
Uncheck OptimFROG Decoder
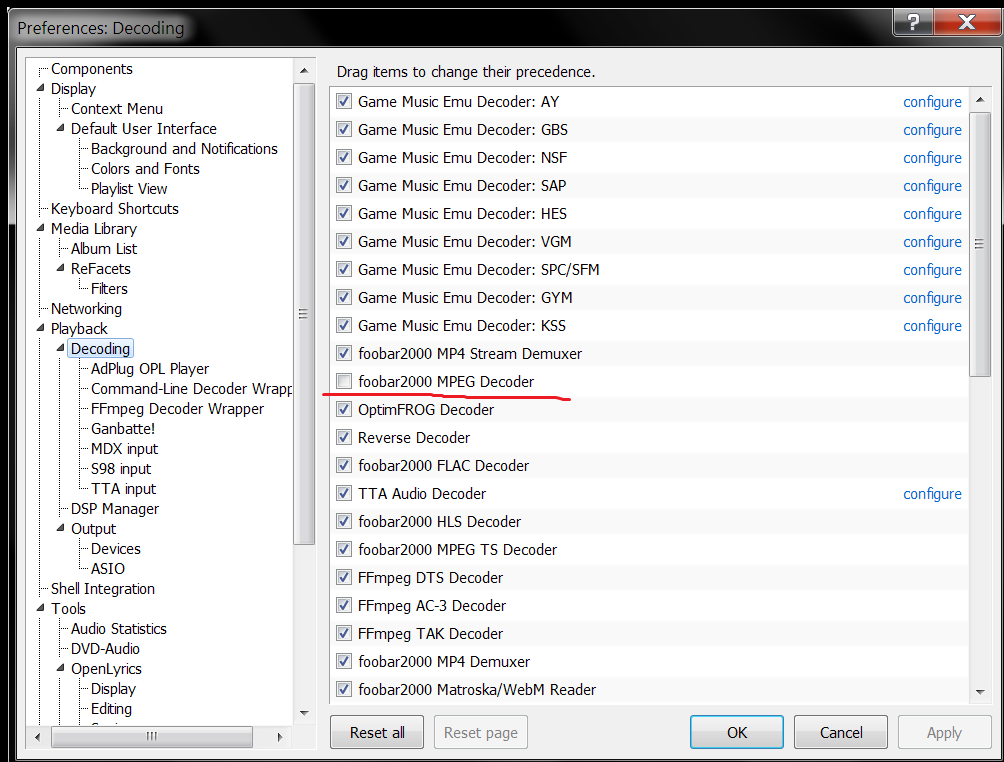344,409
